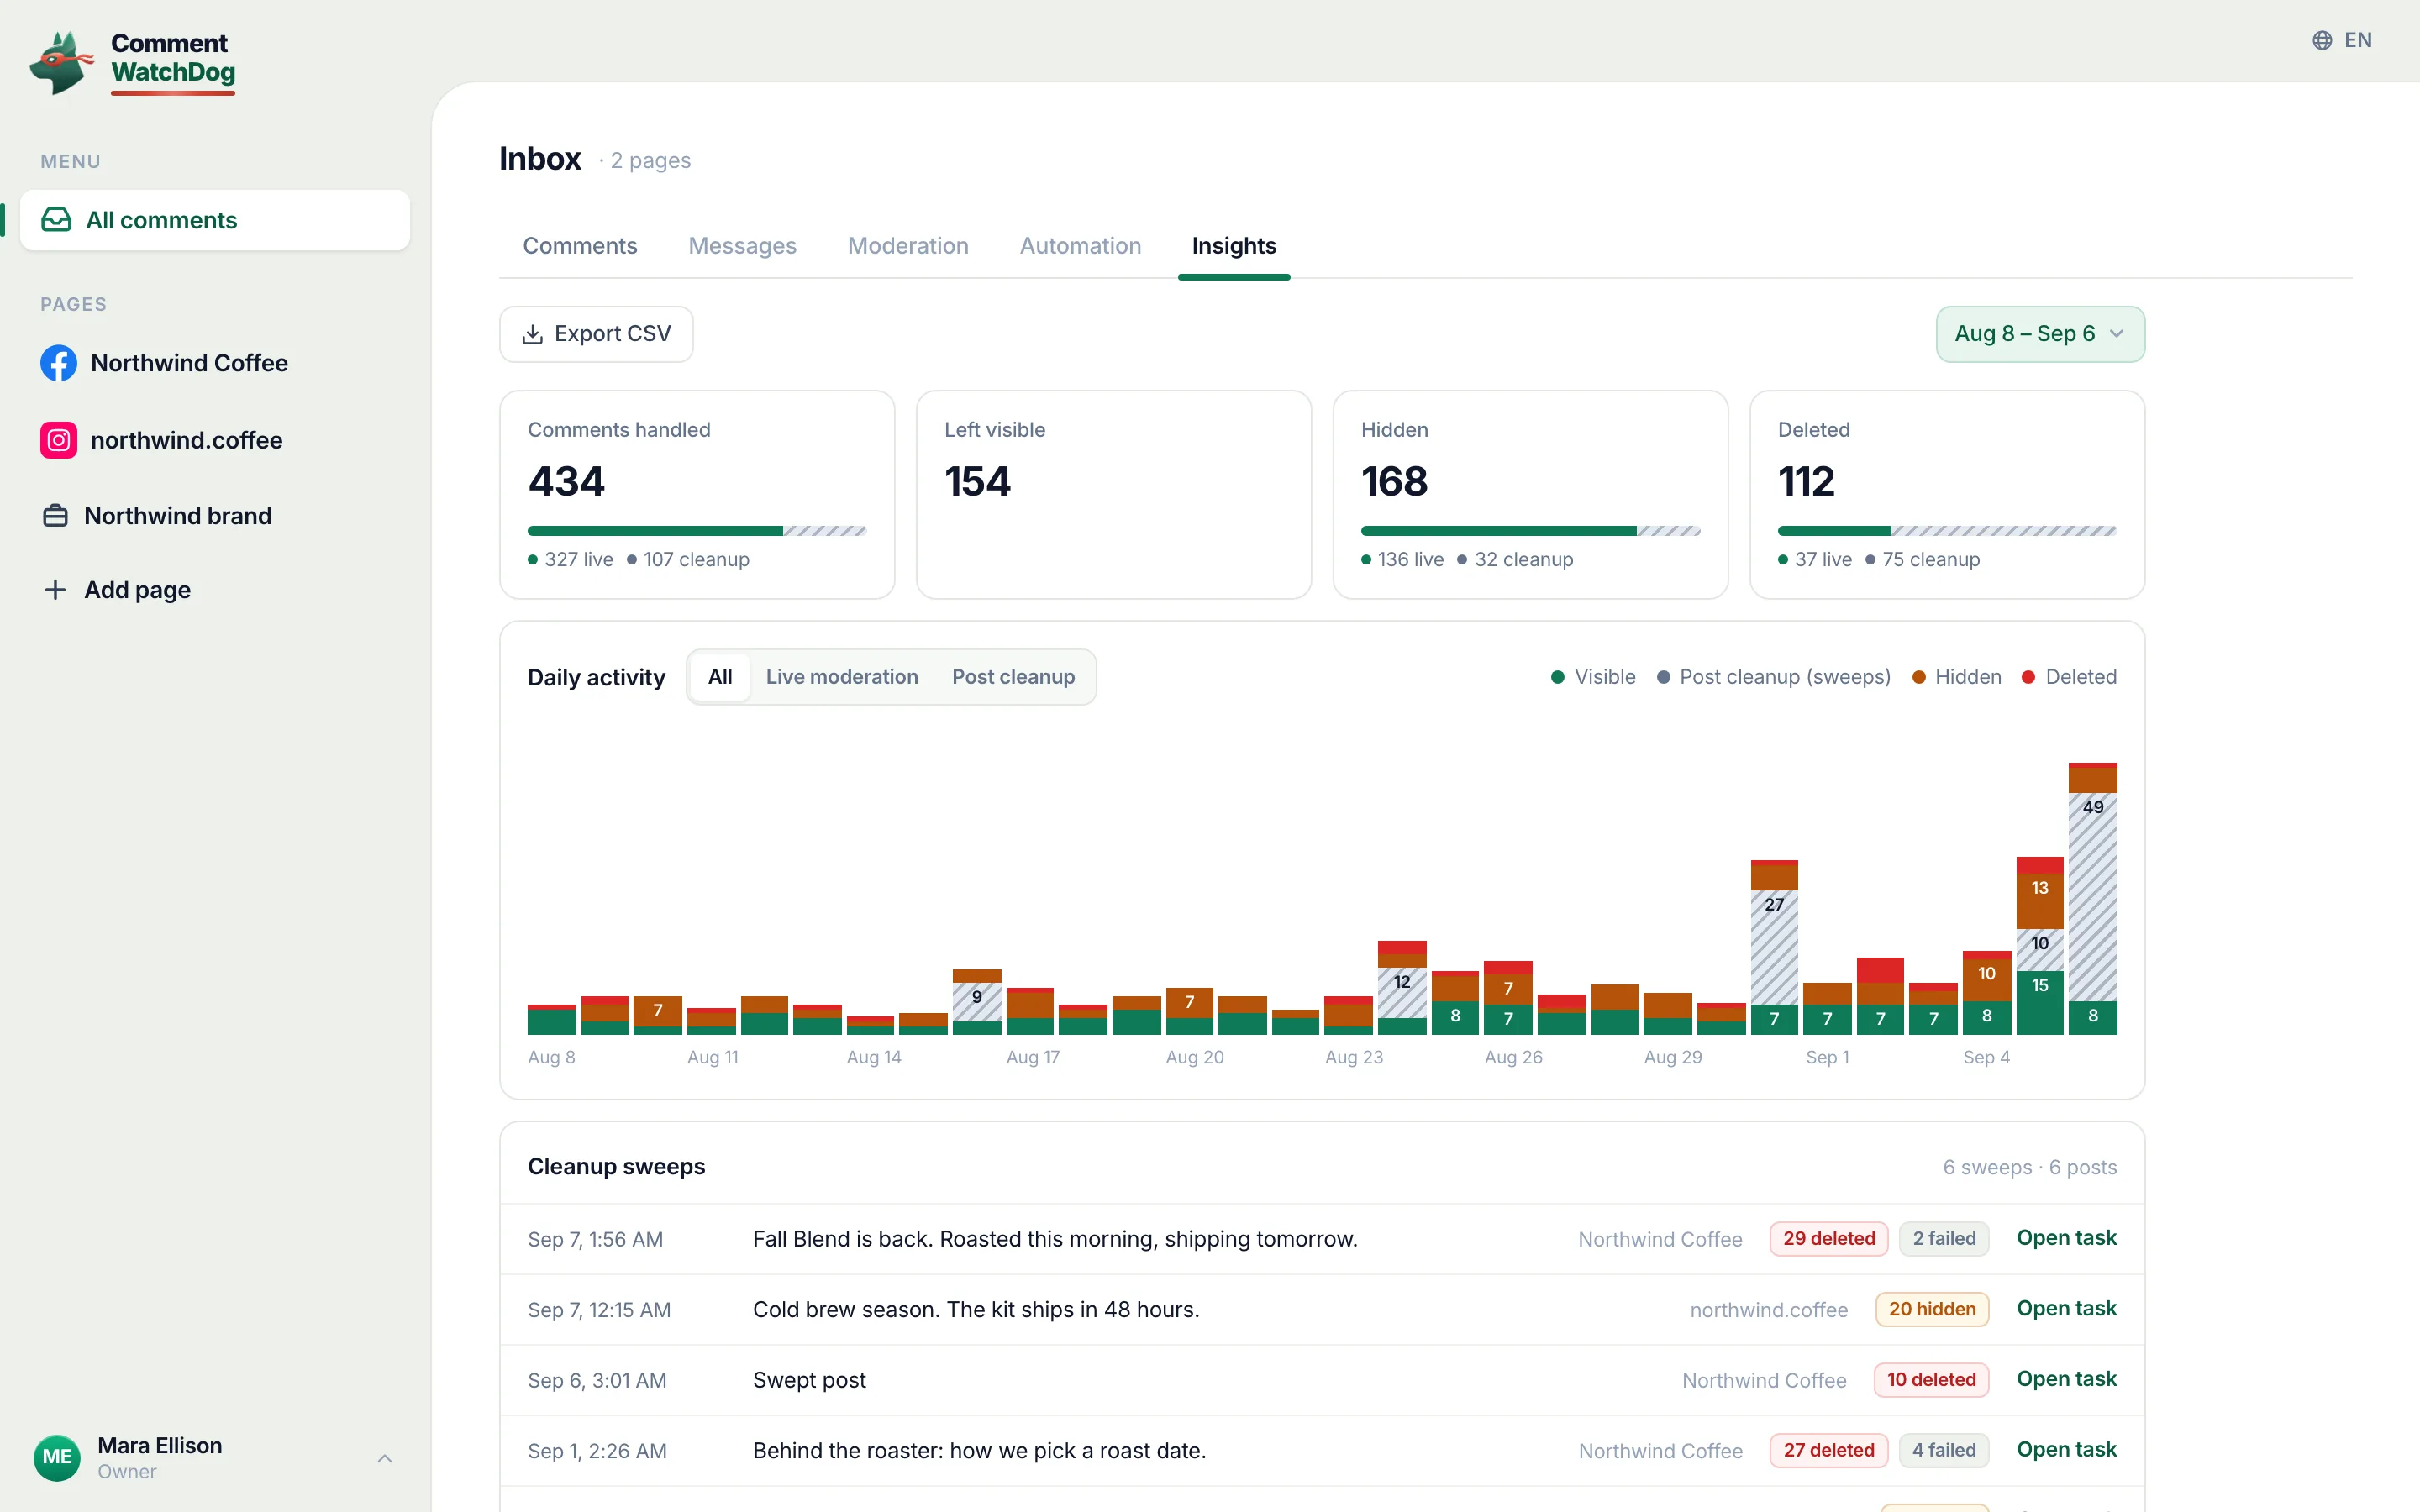Click the chart segment labeled 12

coord(1402,992)
